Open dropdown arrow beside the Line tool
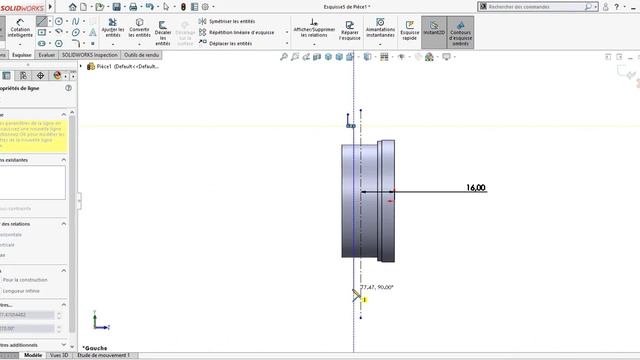 (x=50, y=21)
